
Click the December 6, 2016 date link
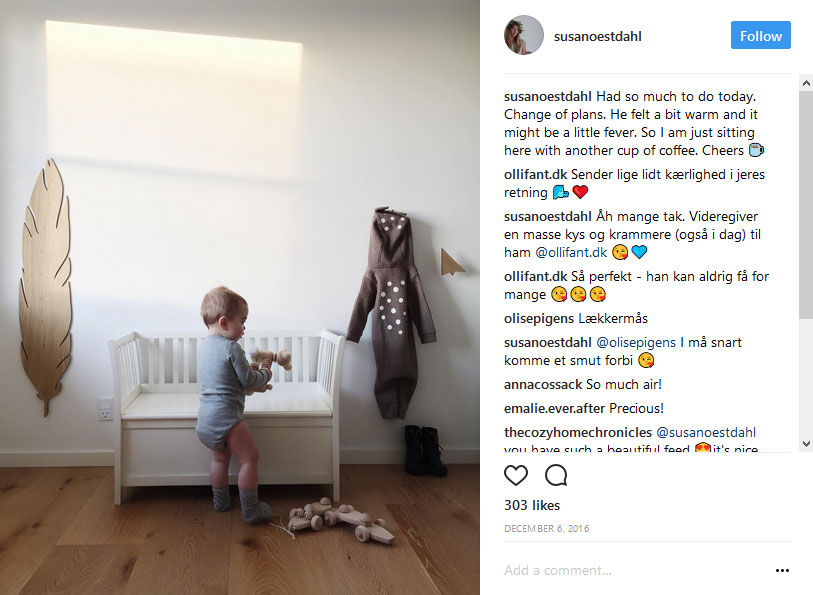tap(546, 529)
